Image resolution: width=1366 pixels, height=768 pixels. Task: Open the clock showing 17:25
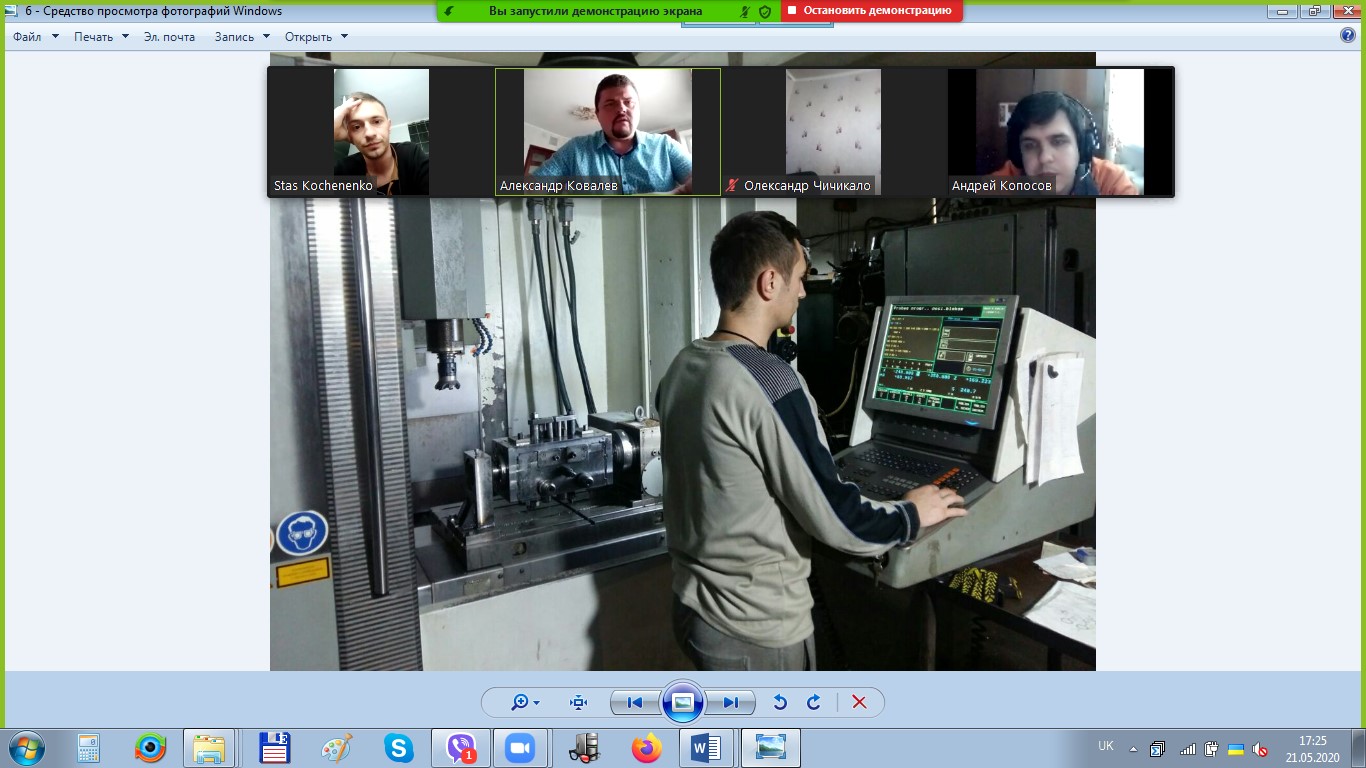[x=1312, y=749]
